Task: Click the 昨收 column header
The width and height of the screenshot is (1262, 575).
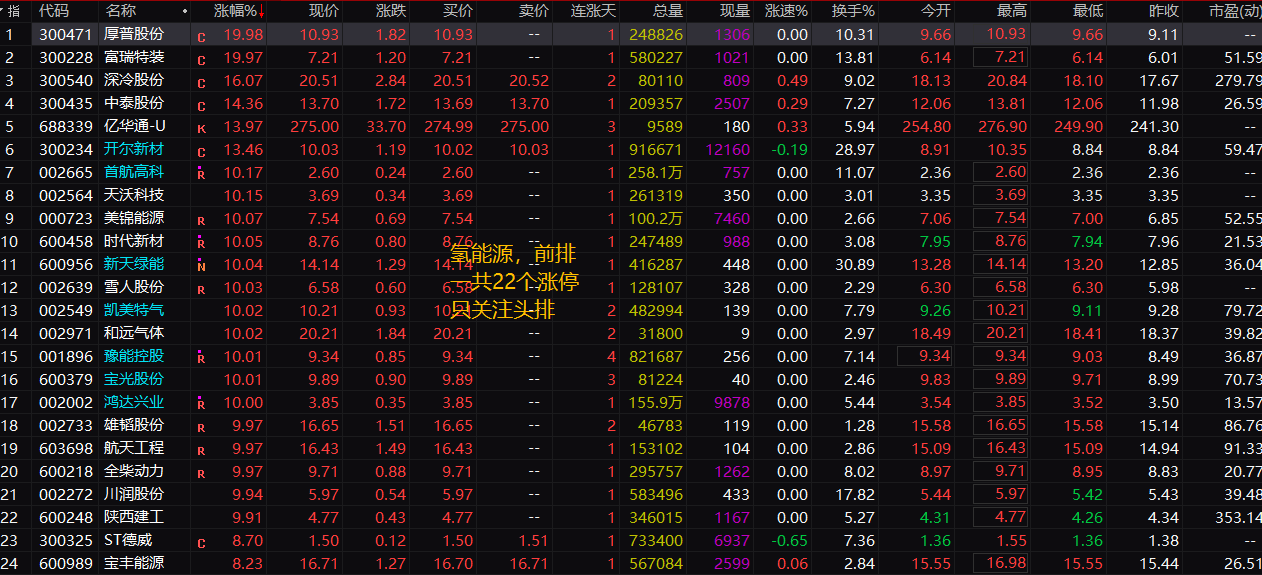Action: coord(1164,11)
